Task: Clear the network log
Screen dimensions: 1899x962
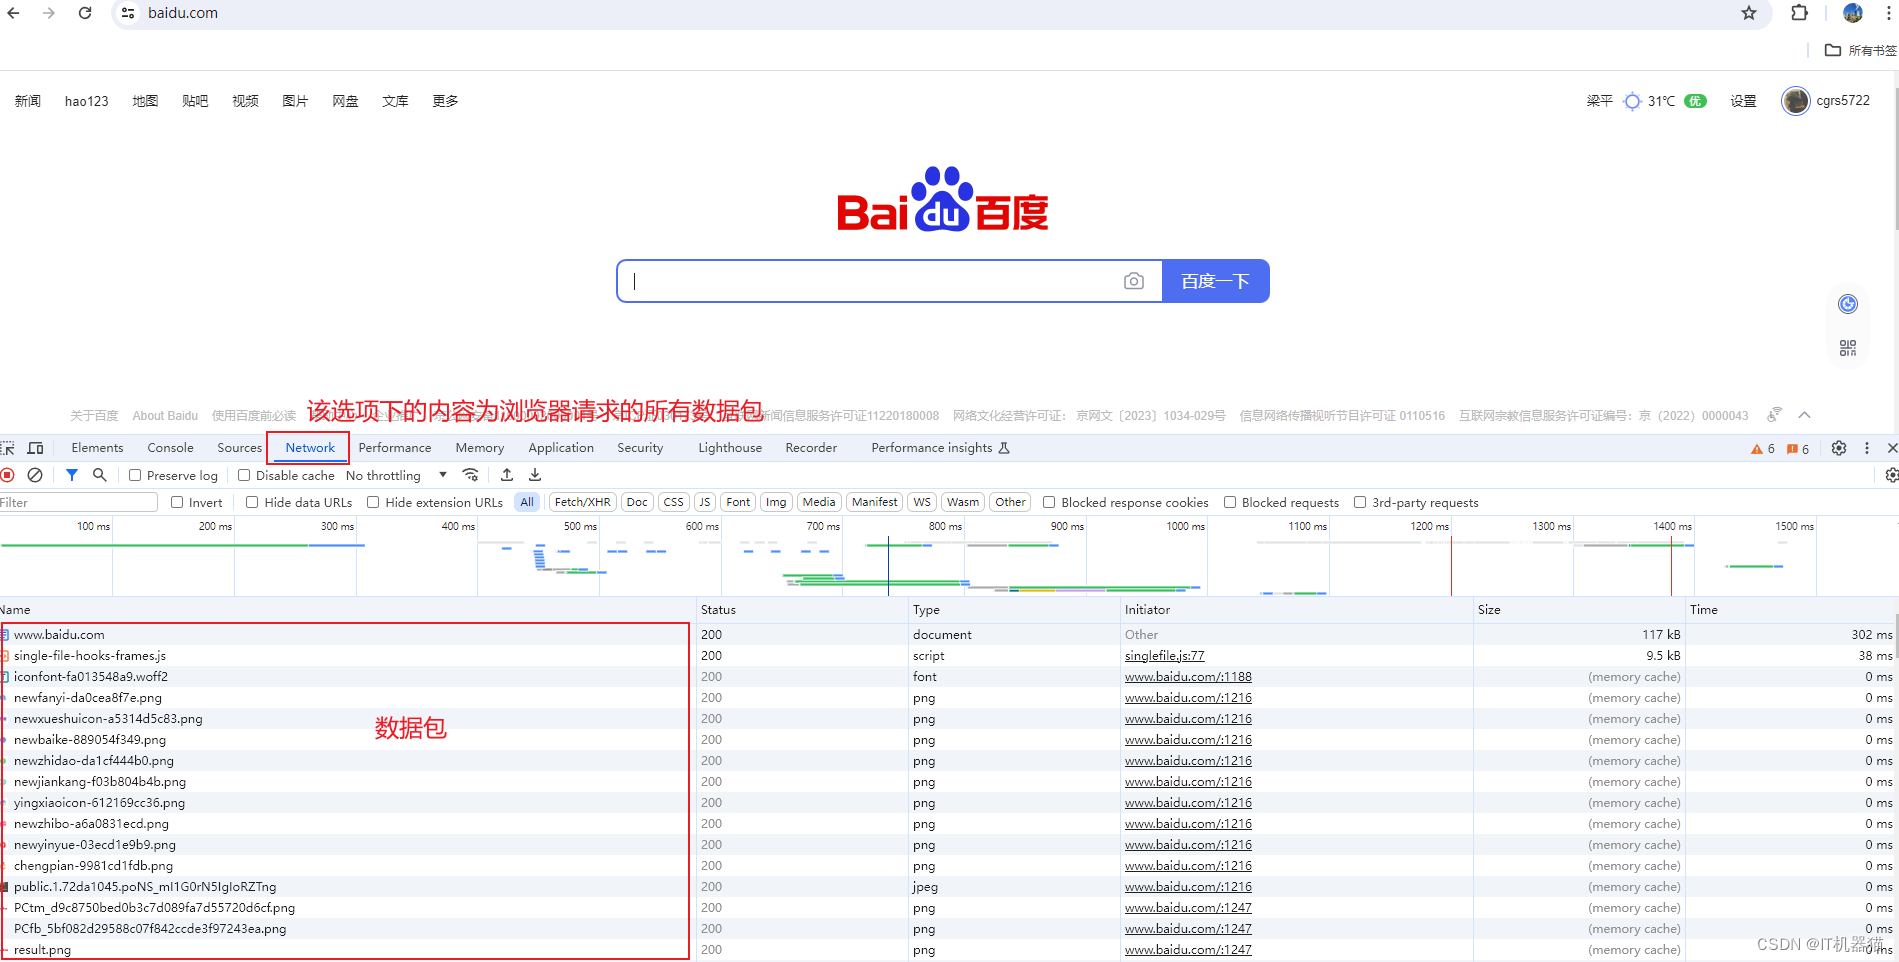Action: [x=35, y=475]
